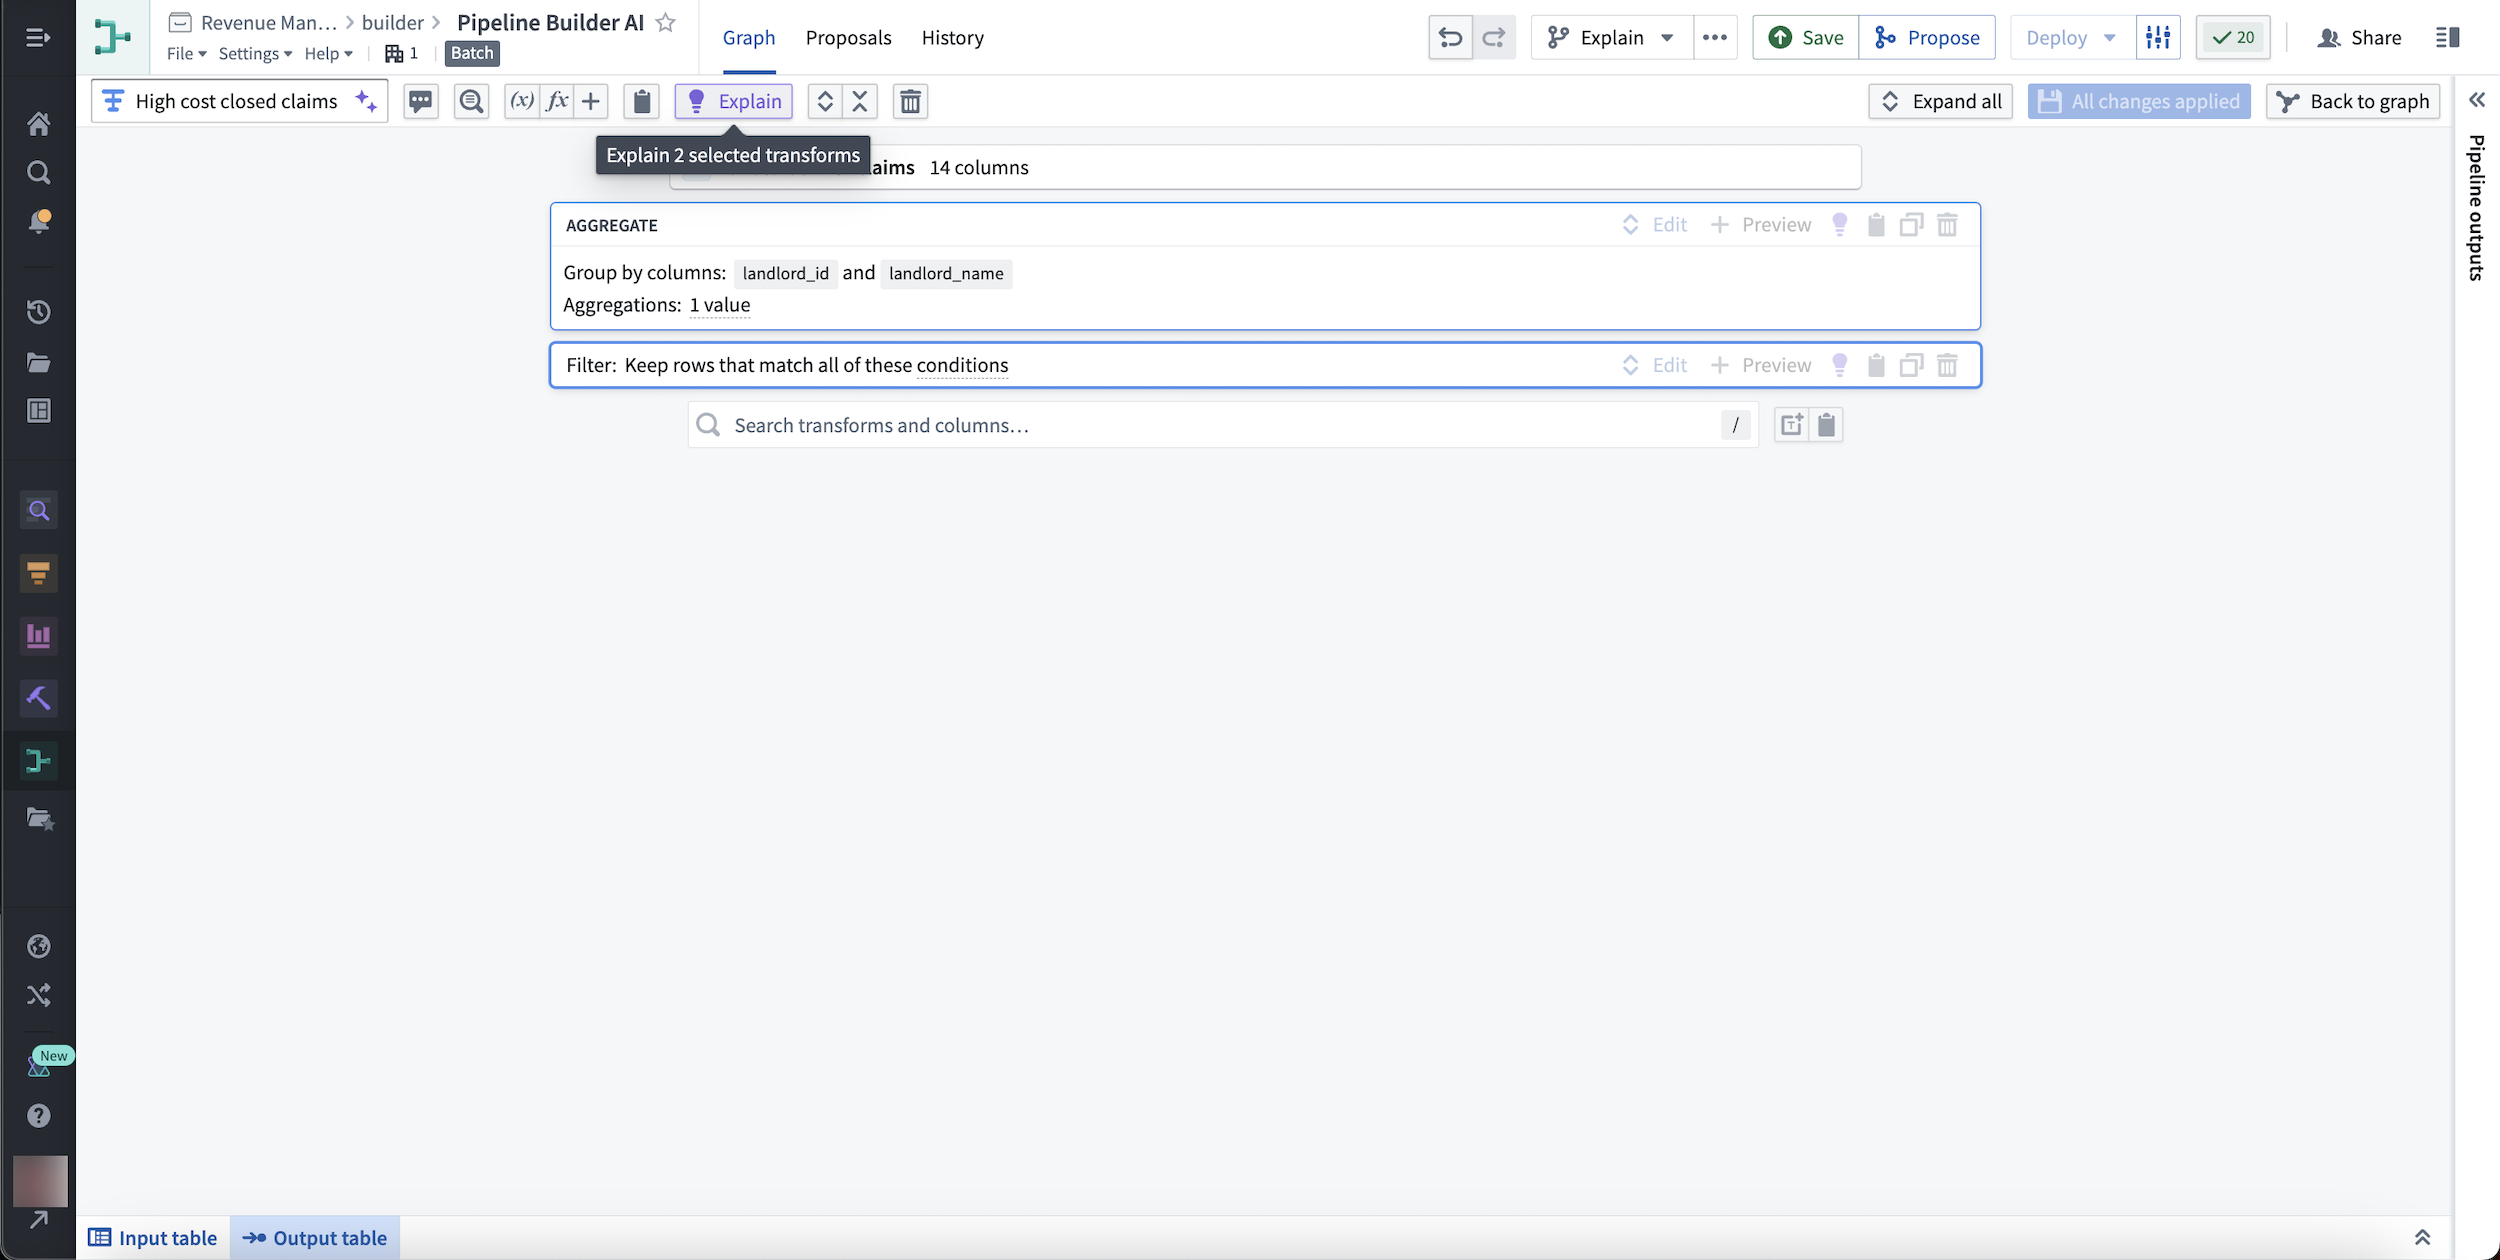
Task: Open notifications bell in sidebar
Action: pos(39,221)
